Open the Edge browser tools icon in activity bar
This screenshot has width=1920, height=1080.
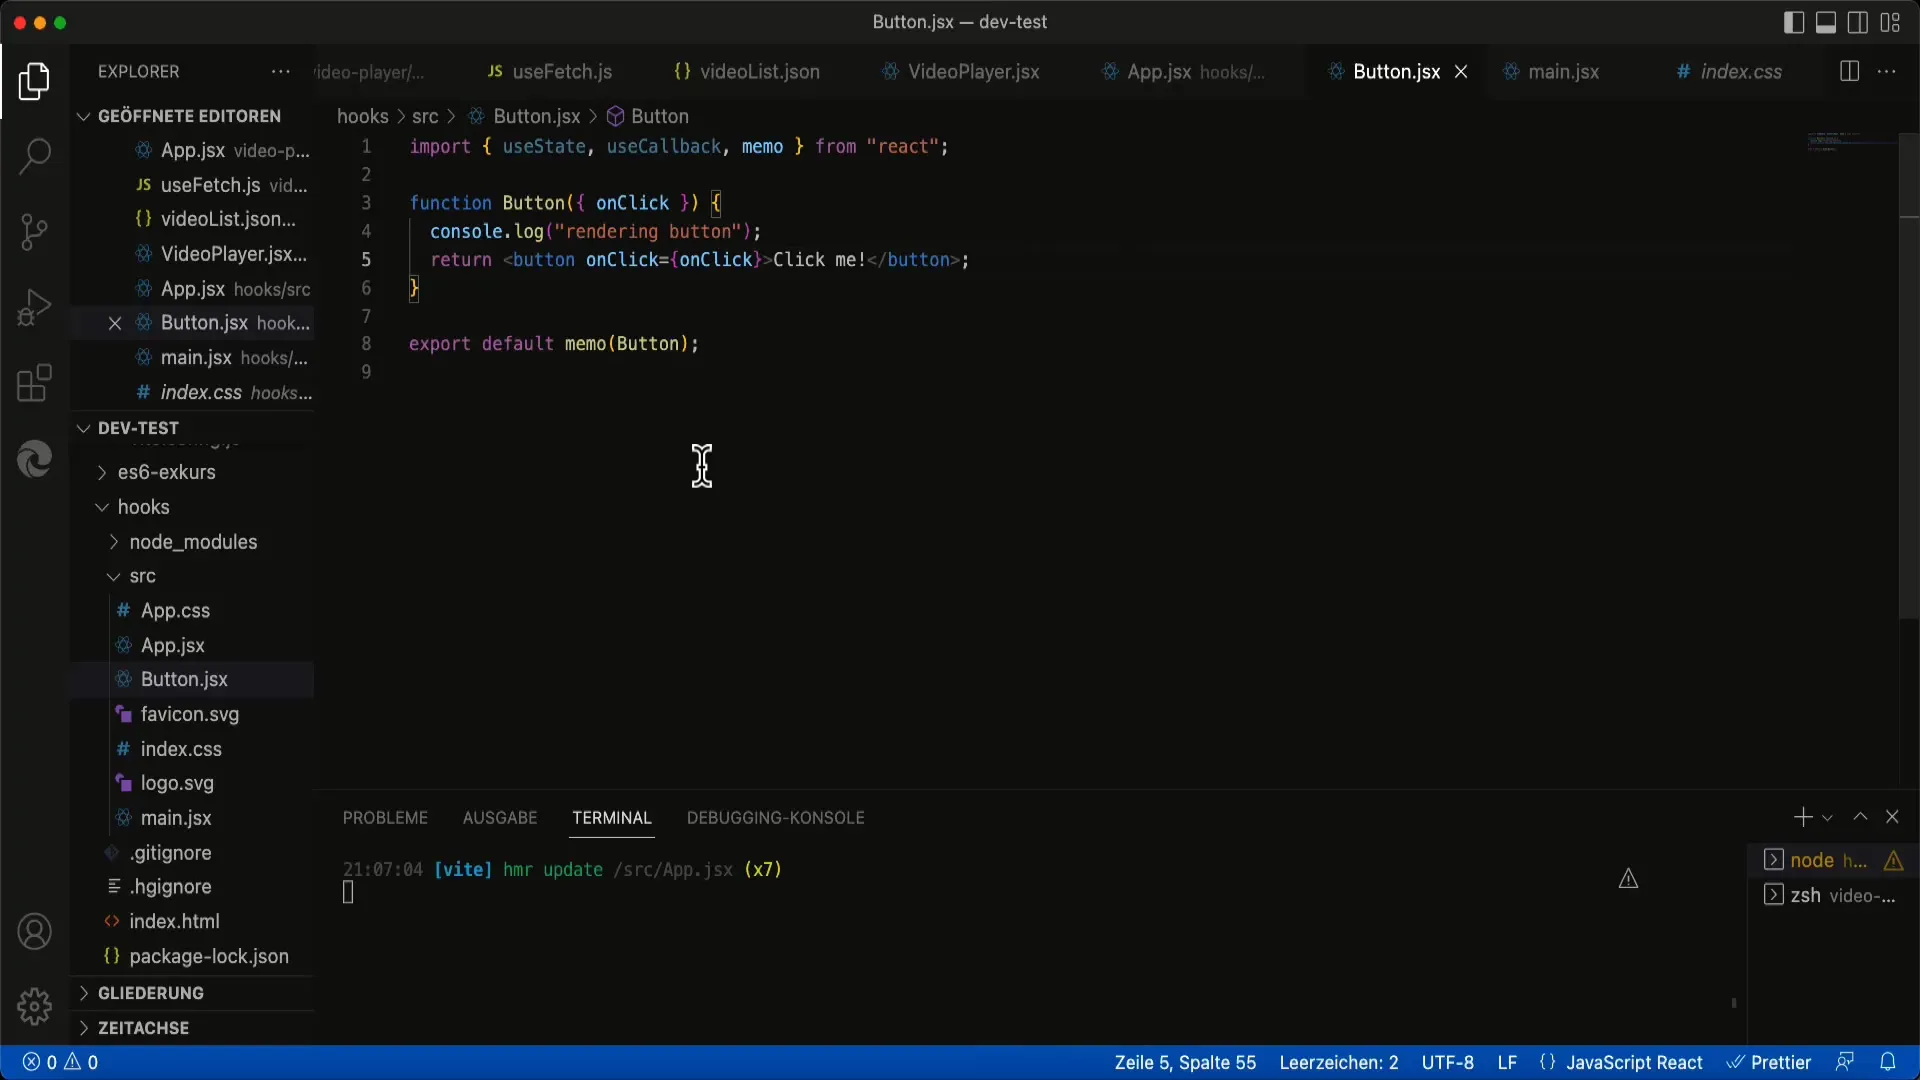pyautogui.click(x=34, y=459)
